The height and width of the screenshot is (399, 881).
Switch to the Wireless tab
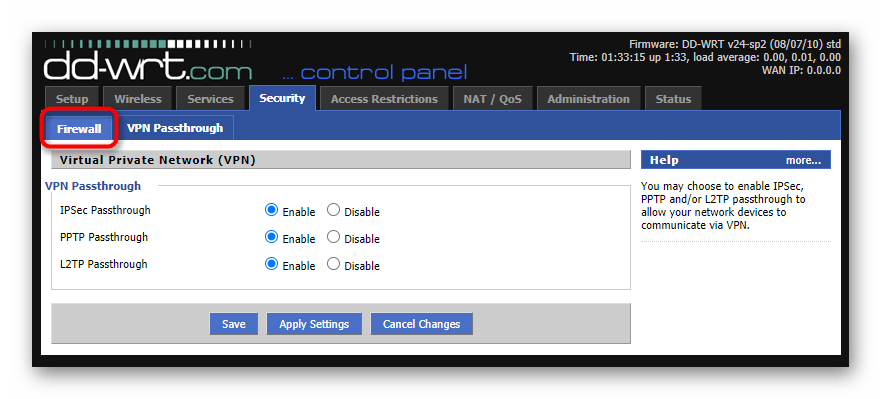click(x=138, y=99)
